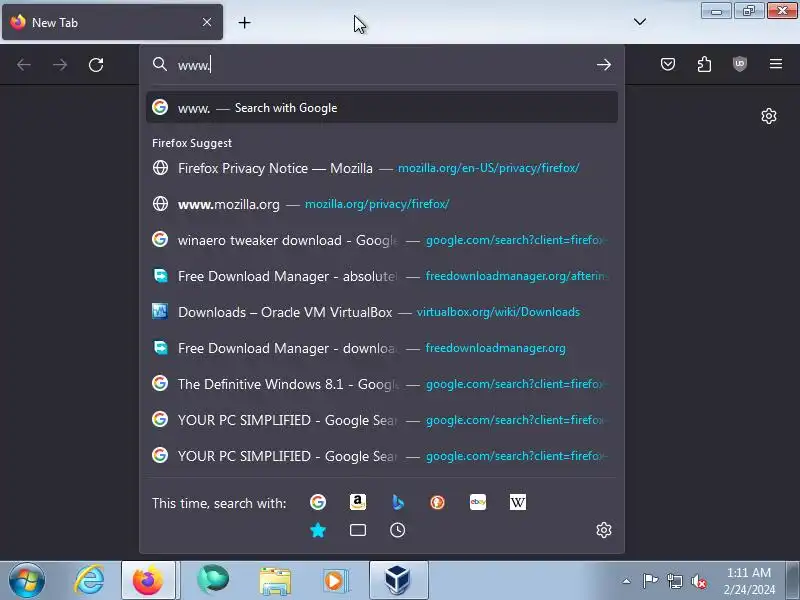This screenshot has height=600, width=800.
Task: Go back with the left arrow button
Action: point(24,65)
